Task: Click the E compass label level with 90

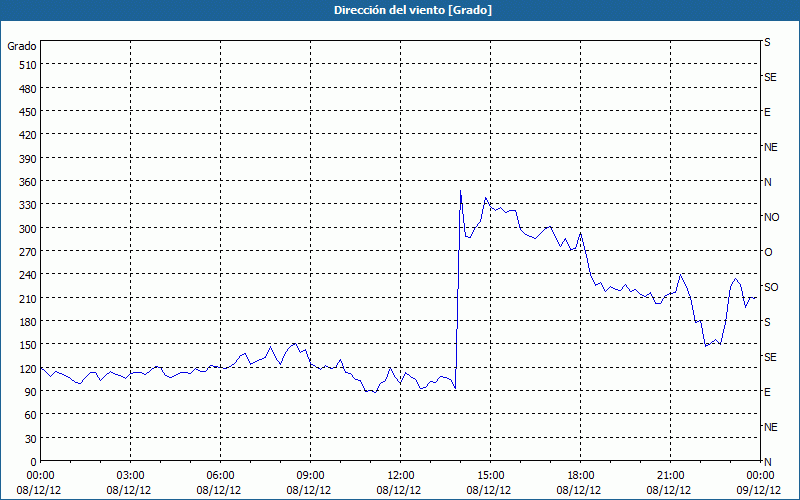Action: [767, 392]
